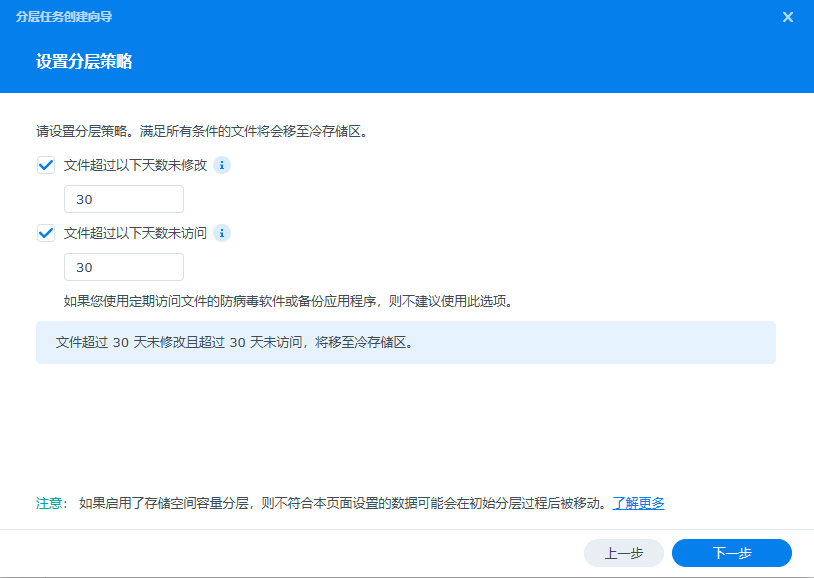Click the 文件超过以下天数未修改 label text
Screen dimensions: 814x578
[x=135, y=166]
